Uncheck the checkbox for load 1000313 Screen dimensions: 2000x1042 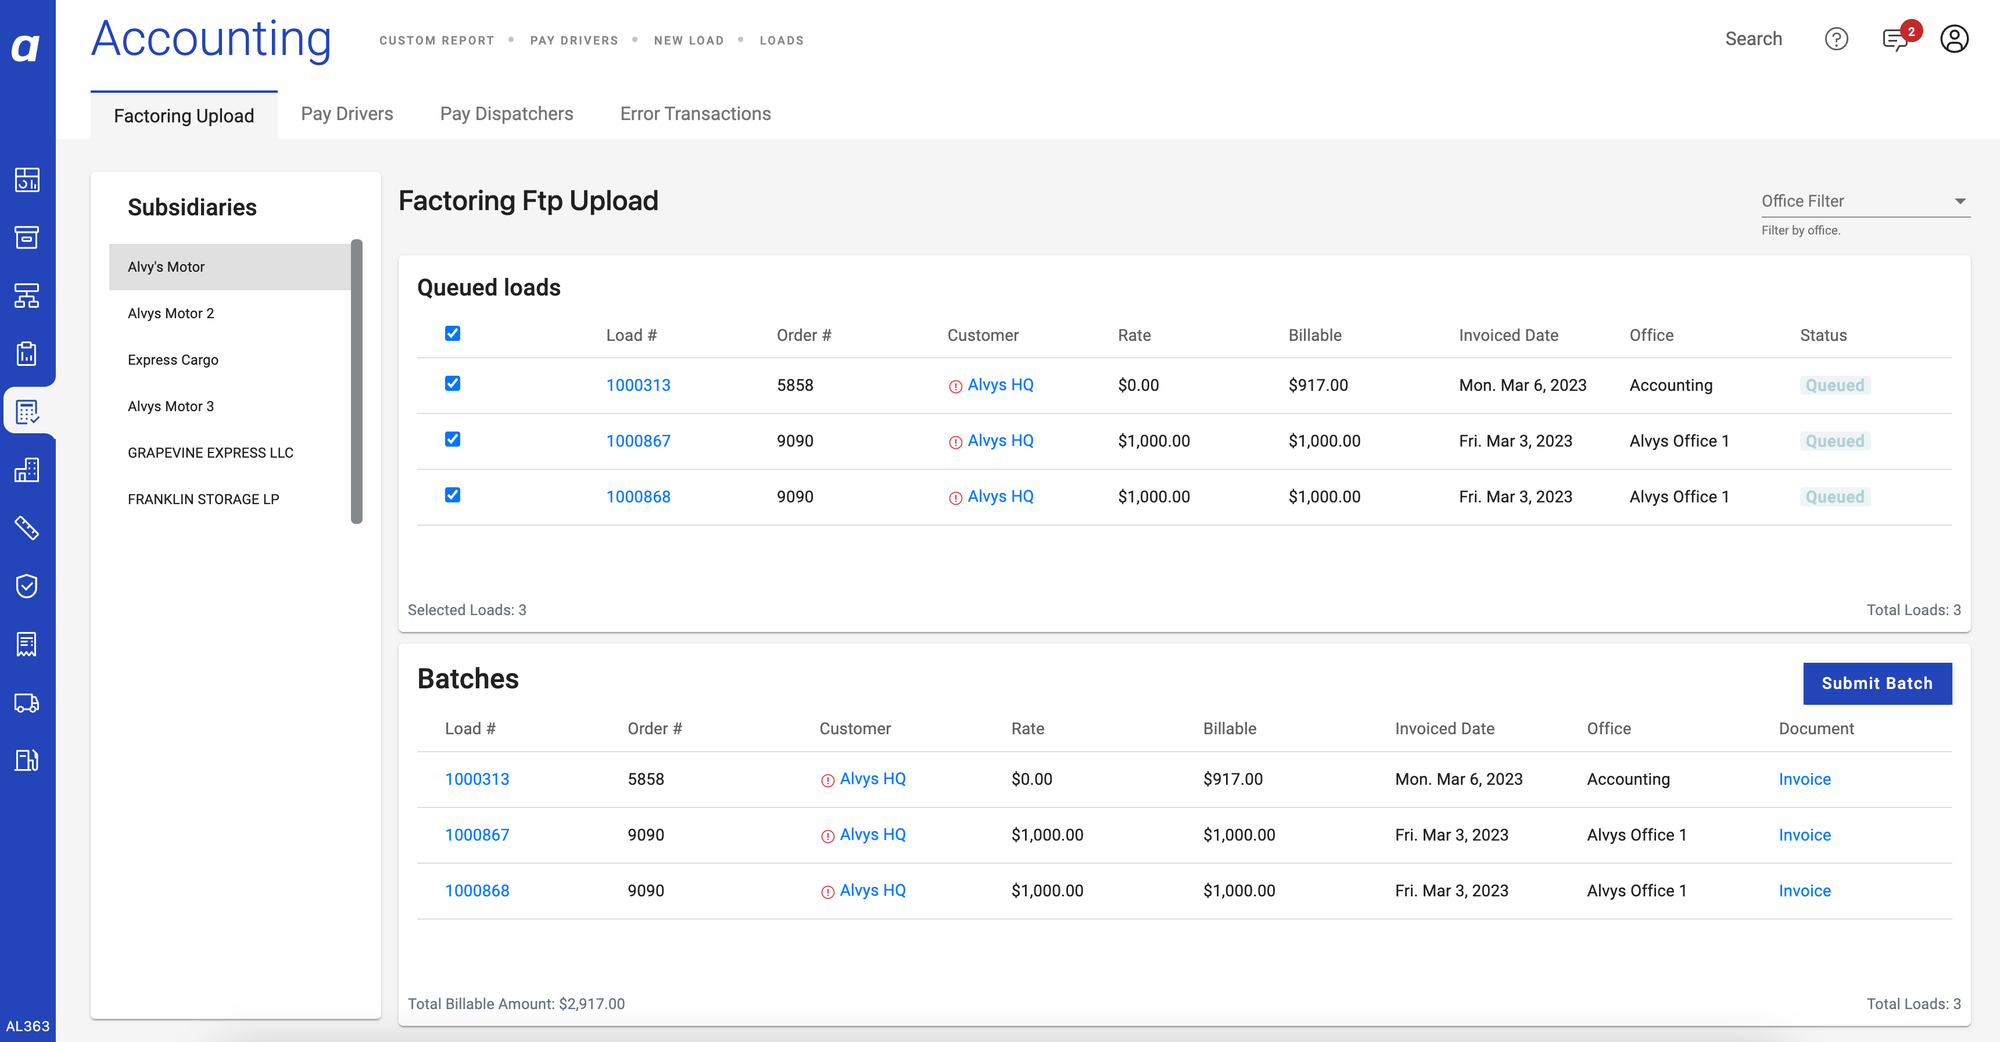click(453, 384)
